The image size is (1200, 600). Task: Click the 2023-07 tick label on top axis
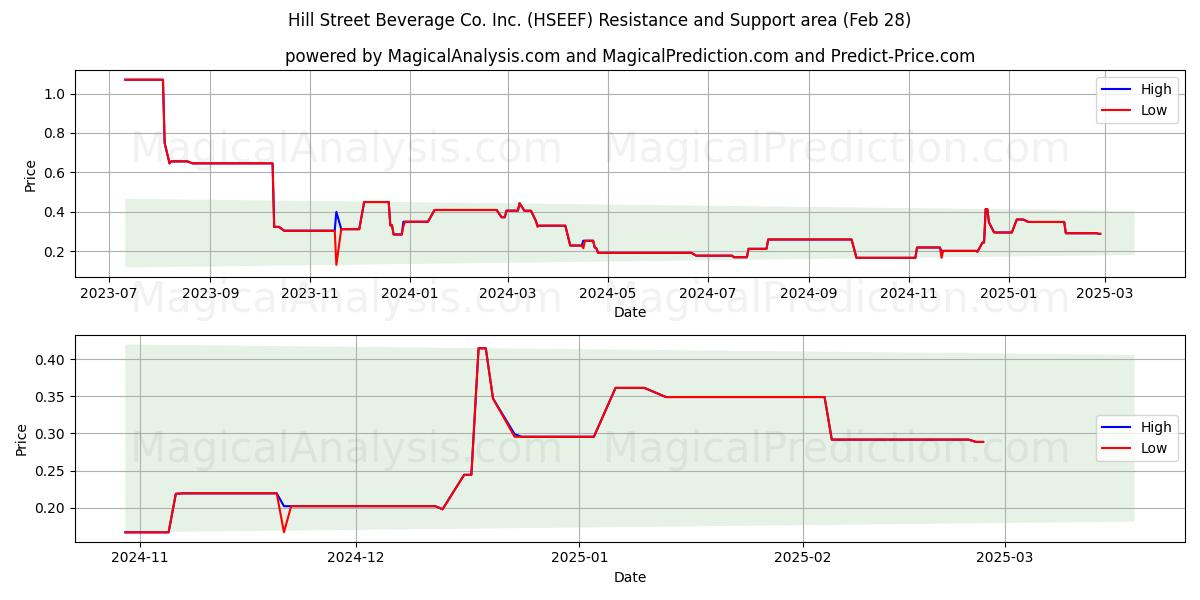point(109,294)
